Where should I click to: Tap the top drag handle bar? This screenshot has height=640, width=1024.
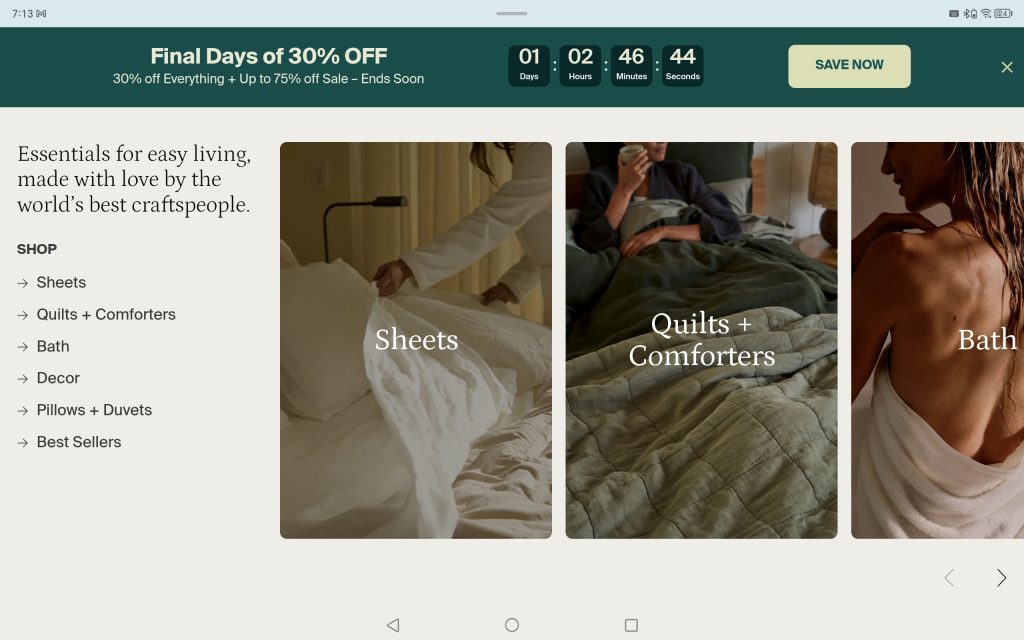pyautogui.click(x=511, y=13)
